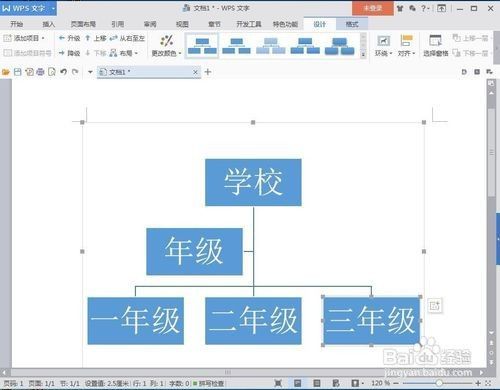Toggle the ribbon collapse icon
The height and width of the screenshot is (390, 500).
(441, 8)
